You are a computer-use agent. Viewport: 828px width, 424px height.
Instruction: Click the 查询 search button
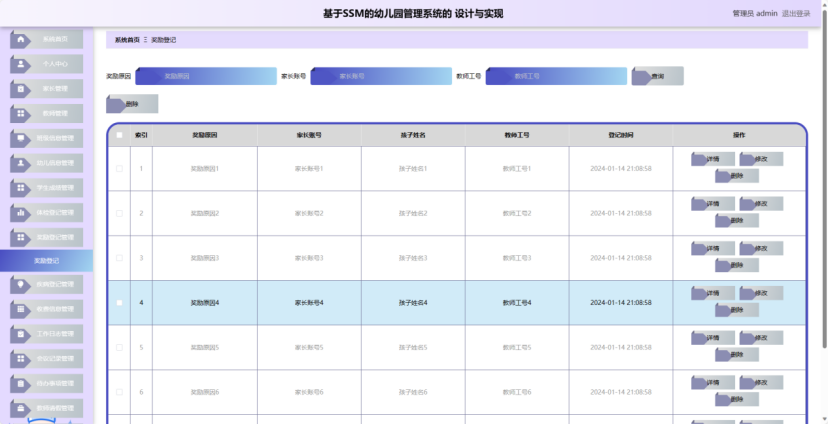click(x=657, y=76)
